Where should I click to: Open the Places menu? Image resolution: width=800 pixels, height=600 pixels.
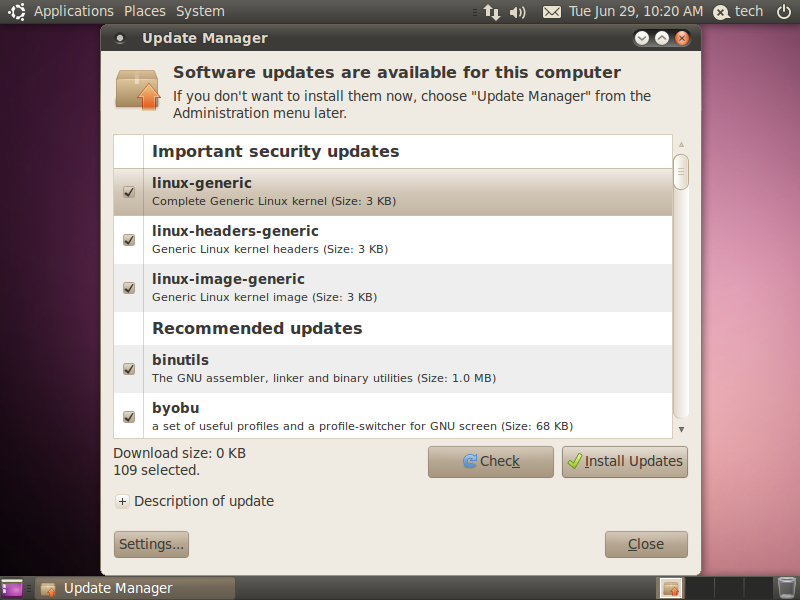145,11
